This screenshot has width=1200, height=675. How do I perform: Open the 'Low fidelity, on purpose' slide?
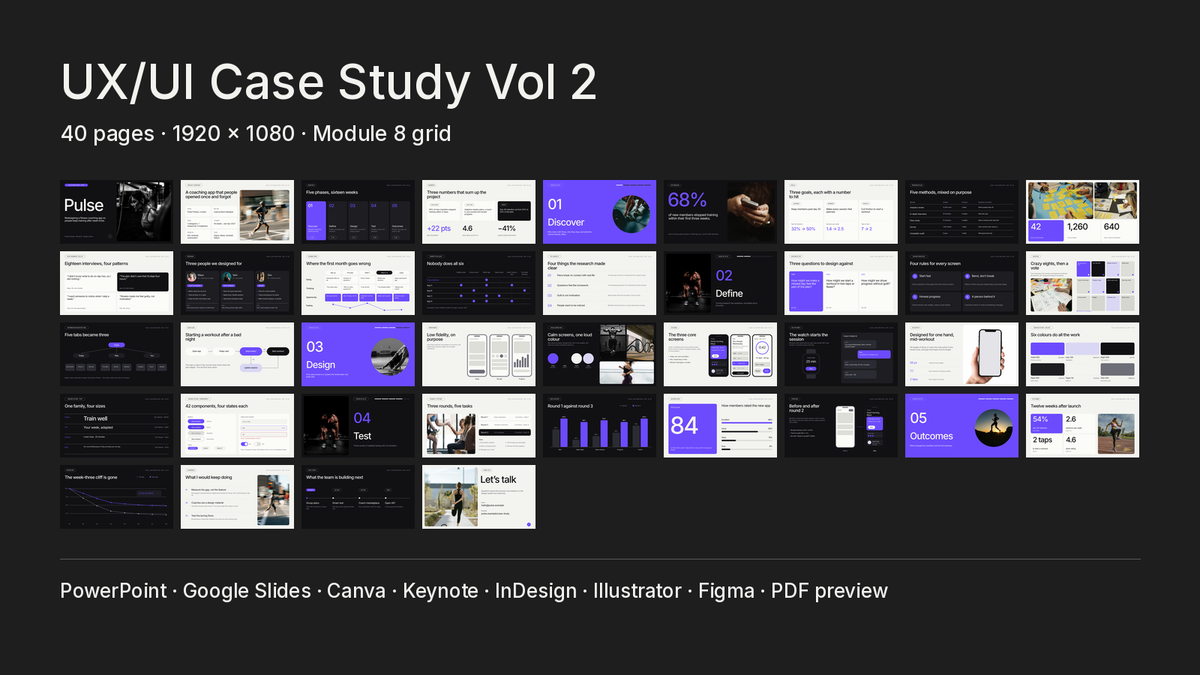[479, 354]
